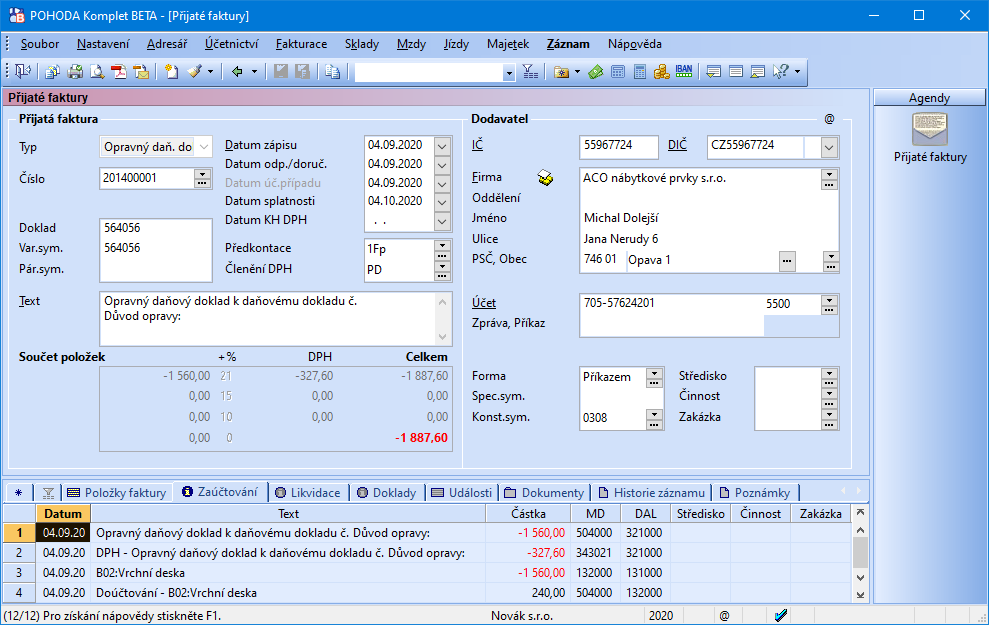Open the Fakturace menu

point(301,44)
